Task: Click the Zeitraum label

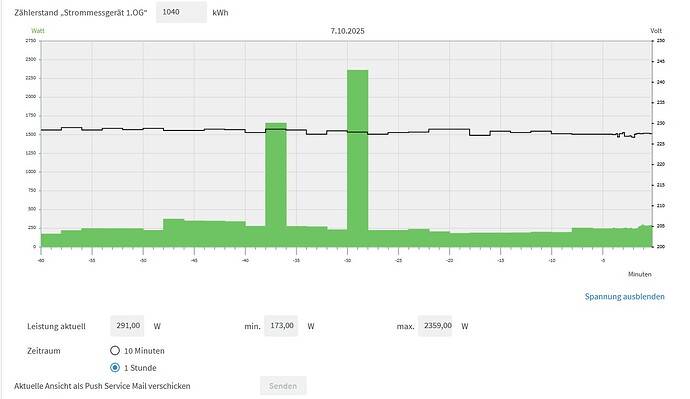Action: (44, 351)
